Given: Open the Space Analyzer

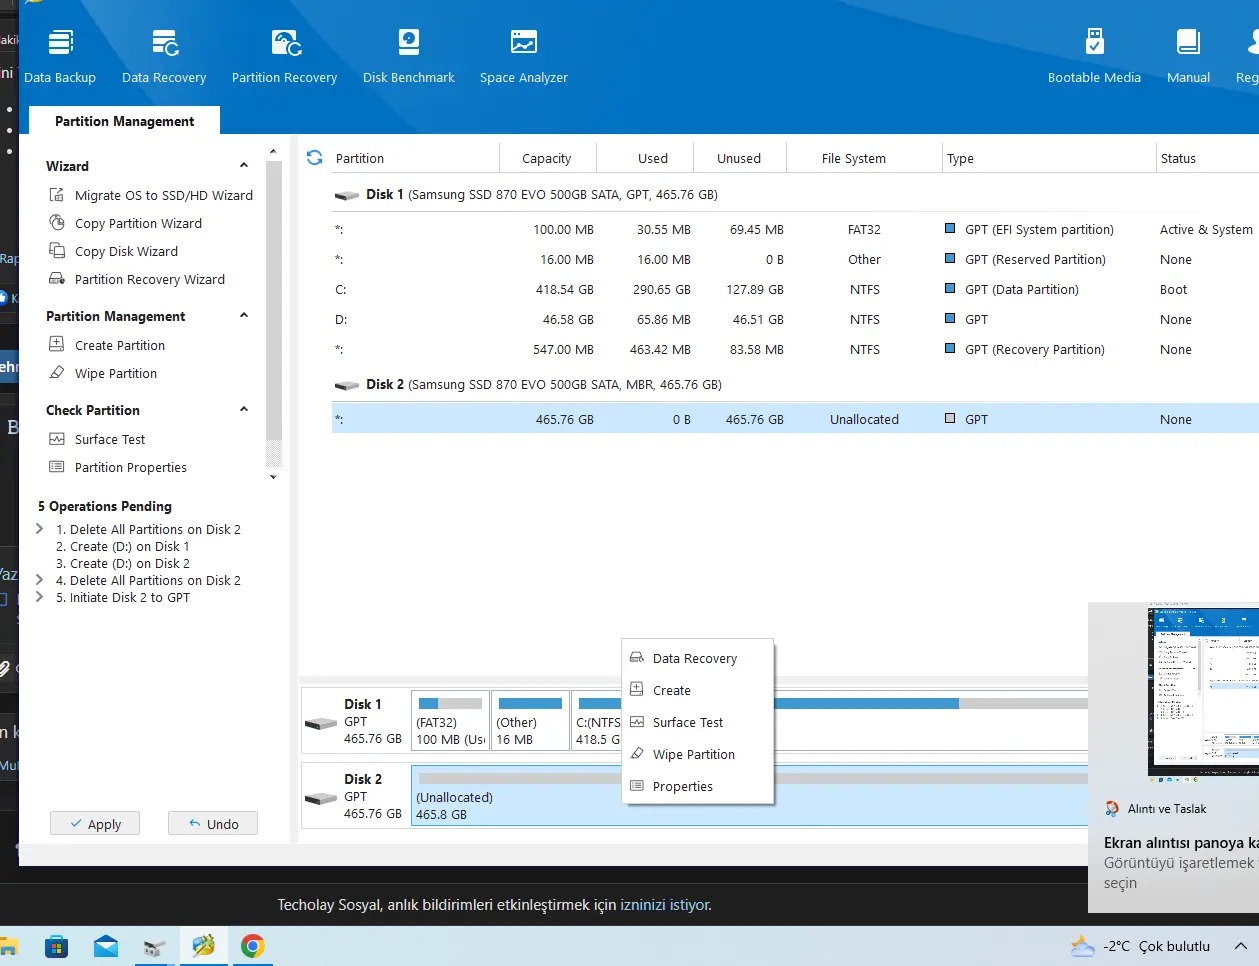Looking at the screenshot, I should click(524, 57).
